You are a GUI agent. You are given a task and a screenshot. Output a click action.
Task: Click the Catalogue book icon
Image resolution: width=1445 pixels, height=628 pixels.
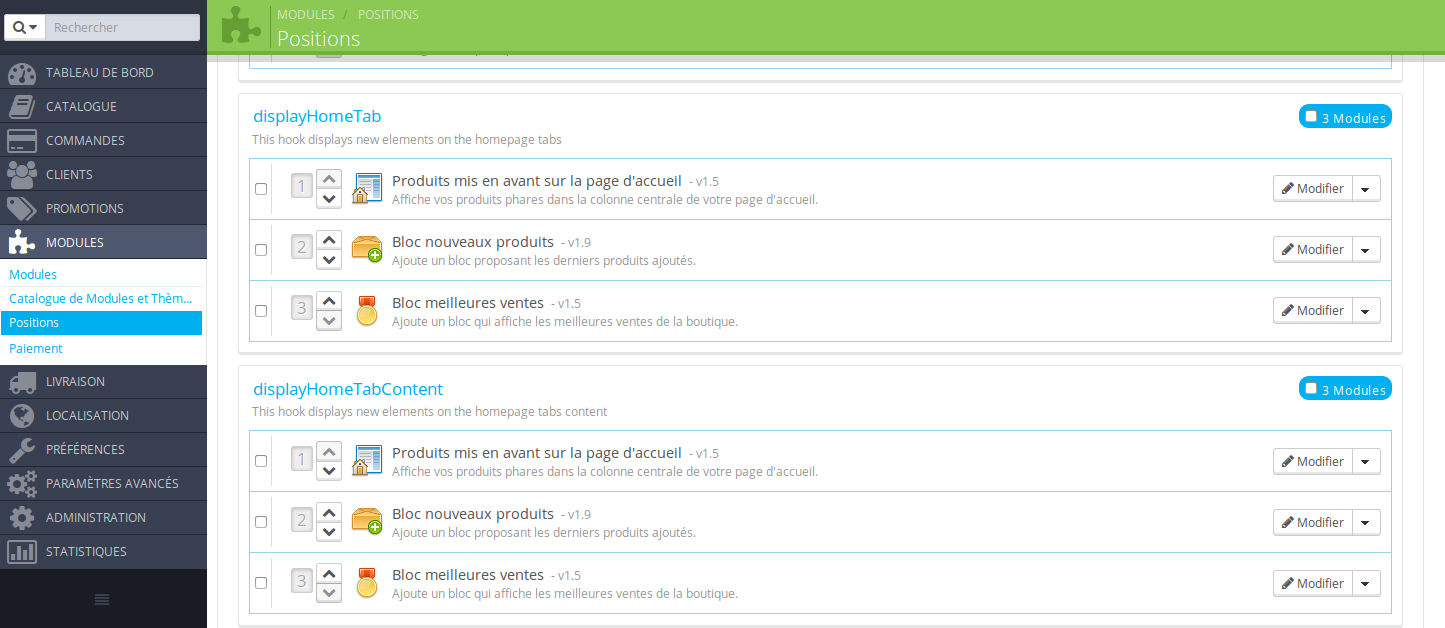(x=22, y=107)
